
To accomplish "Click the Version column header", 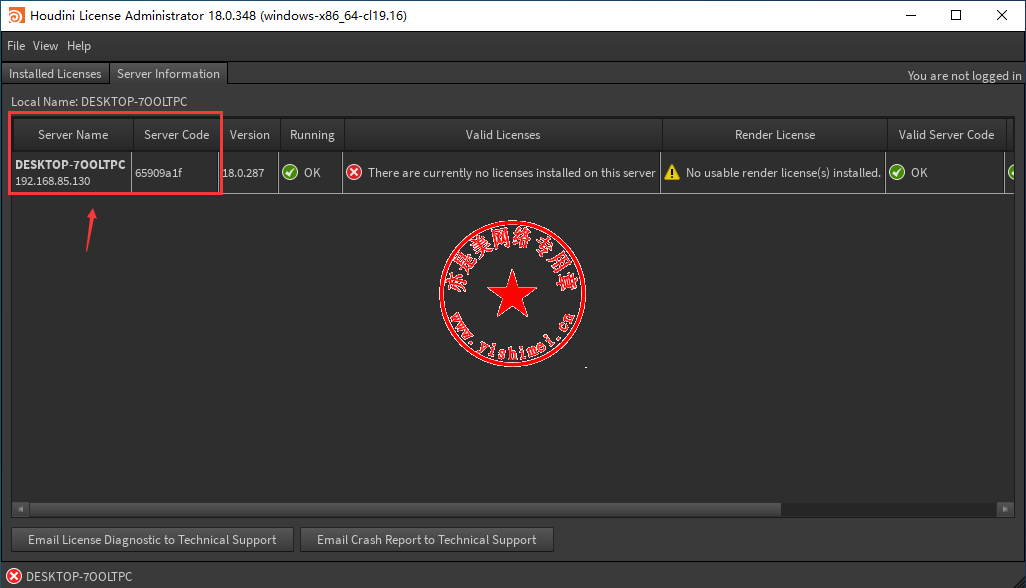I will tap(249, 135).
